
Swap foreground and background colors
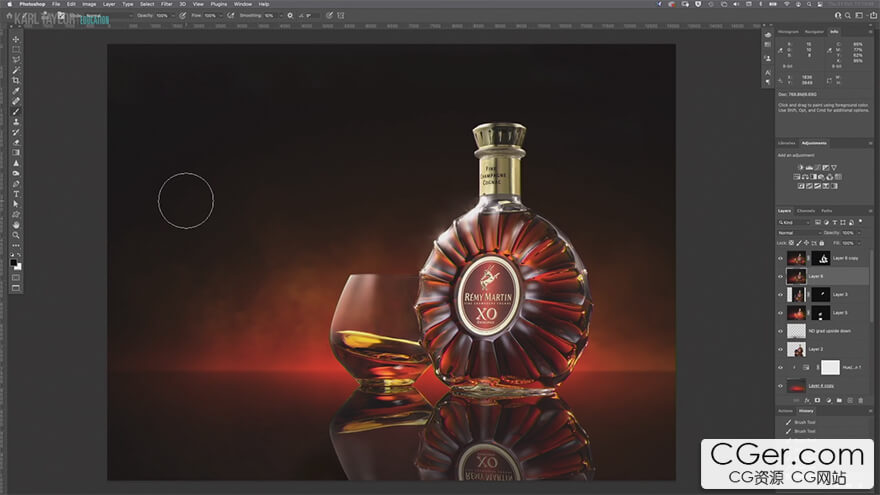(20, 256)
